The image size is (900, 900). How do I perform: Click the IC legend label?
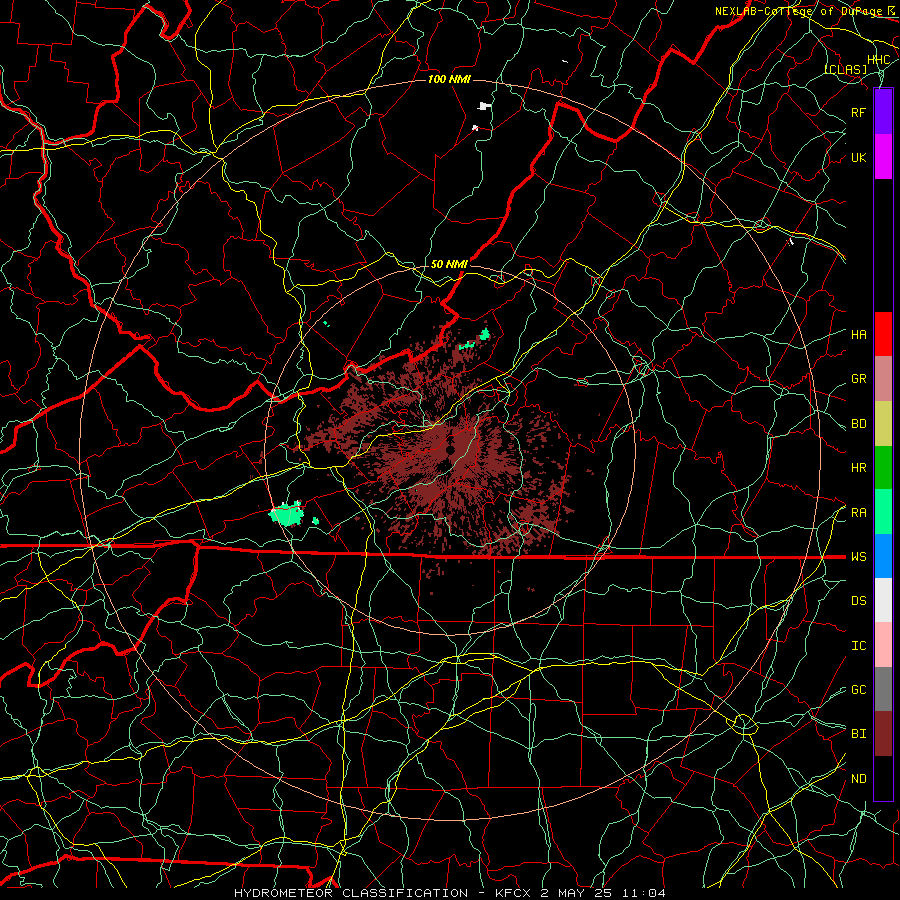pos(858,646)
